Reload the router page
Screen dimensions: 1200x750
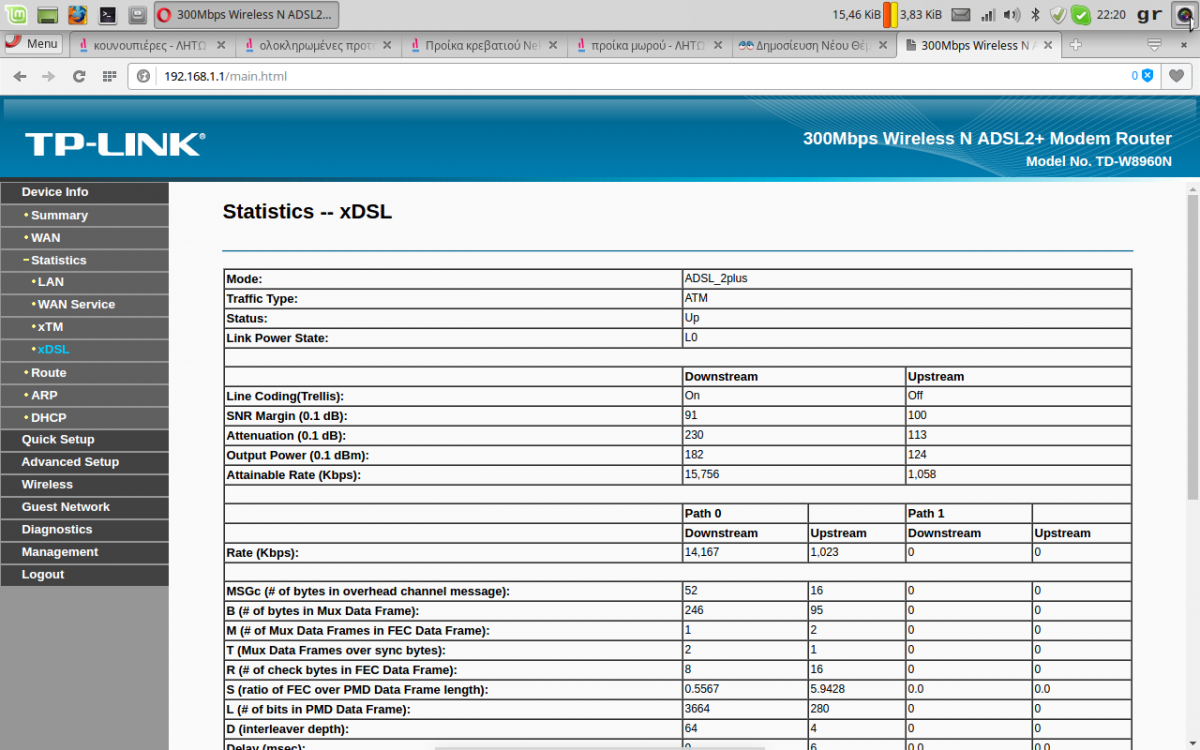(79, 76)
